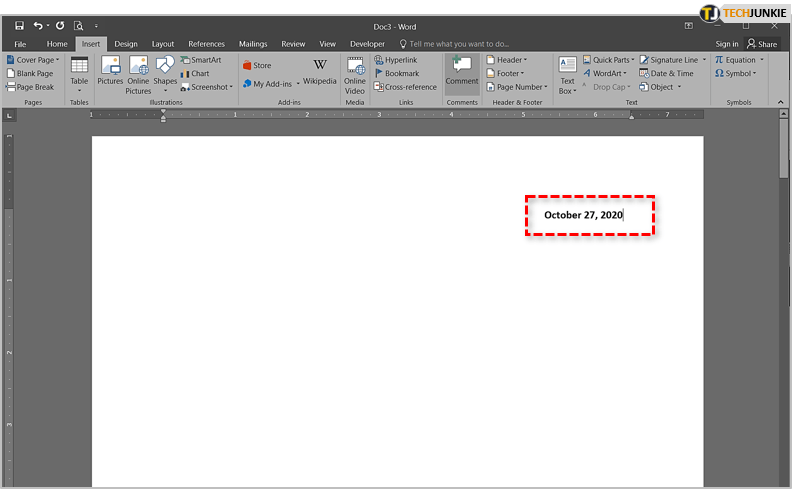Click the Share button
Viewport: 794px width, 489px height.
coord(762,44)
